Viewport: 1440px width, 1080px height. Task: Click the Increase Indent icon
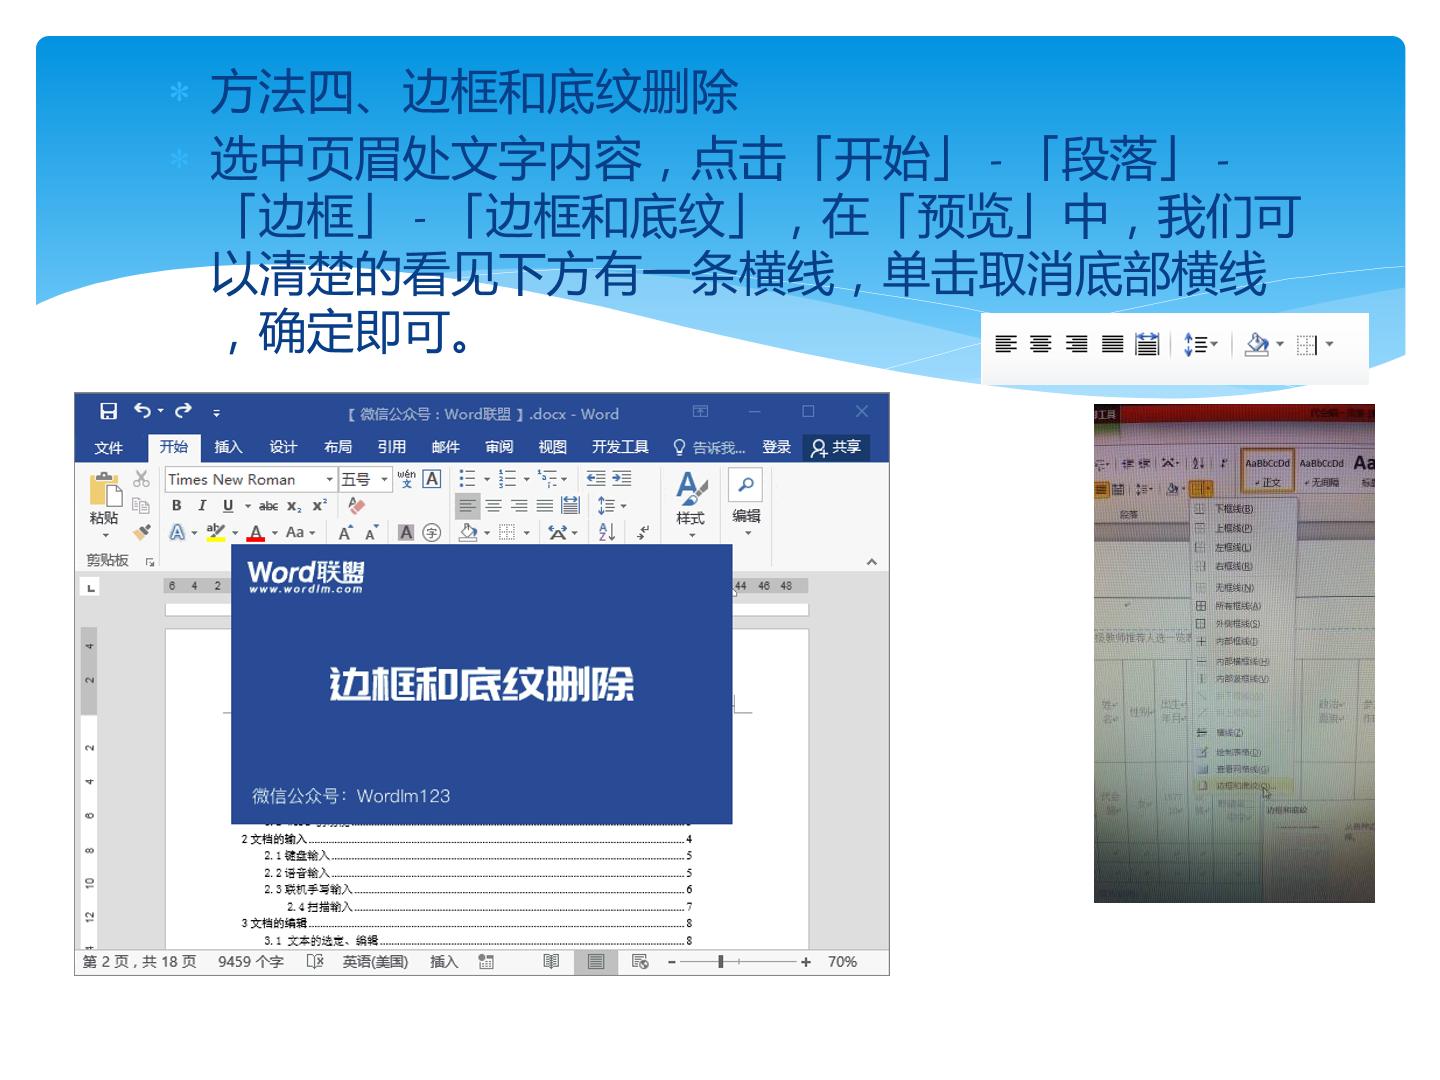point(622,479)
